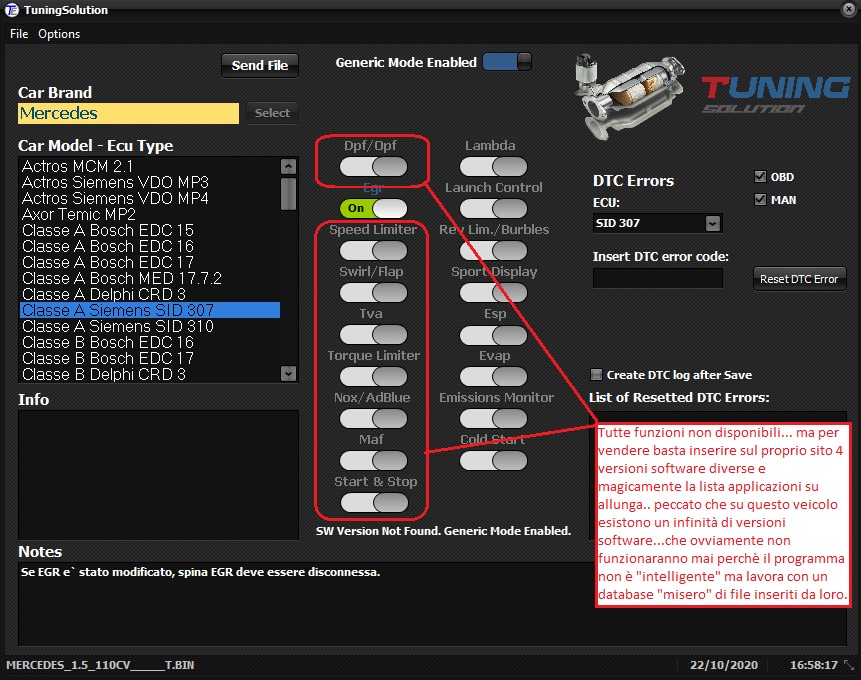Click the SW Version Not Found message
This screenshot has height=680, width=861.
pos(443,531)
